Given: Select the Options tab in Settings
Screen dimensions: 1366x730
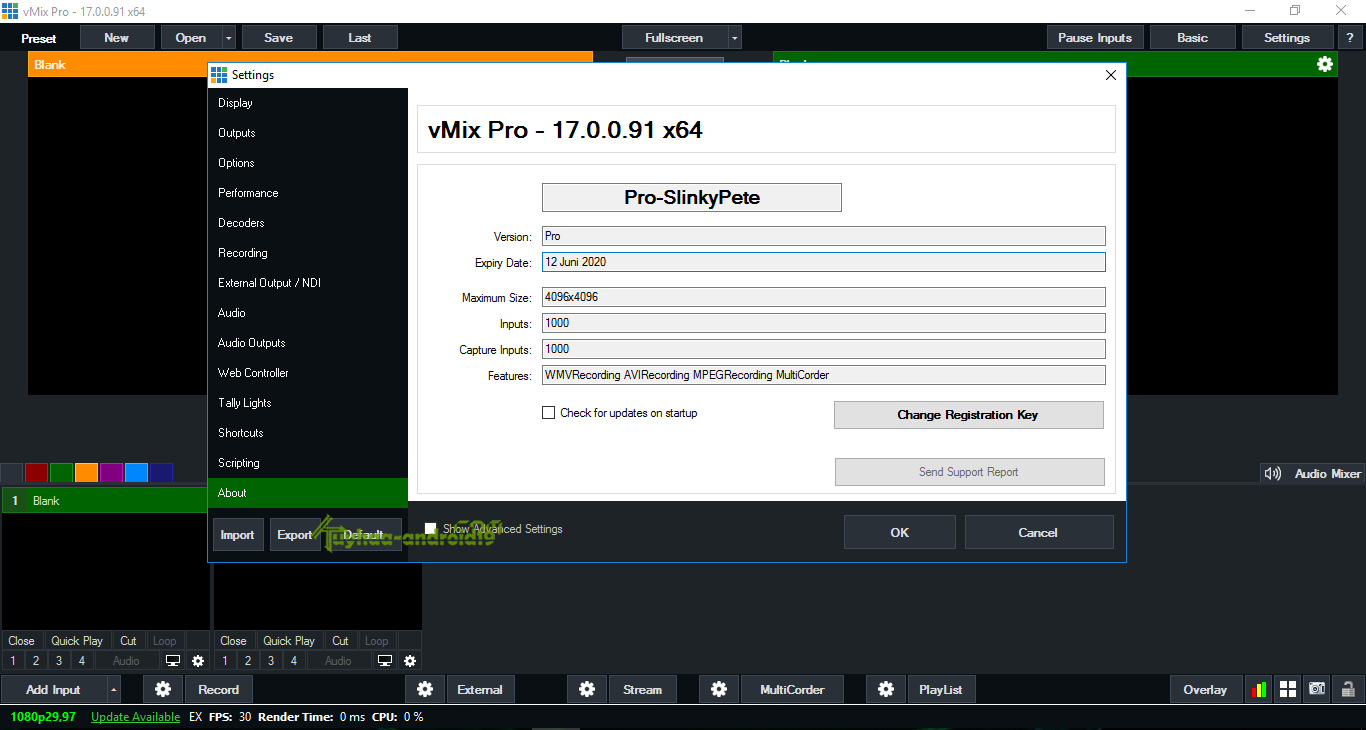Looking at the screenshot, I should 308,163.
